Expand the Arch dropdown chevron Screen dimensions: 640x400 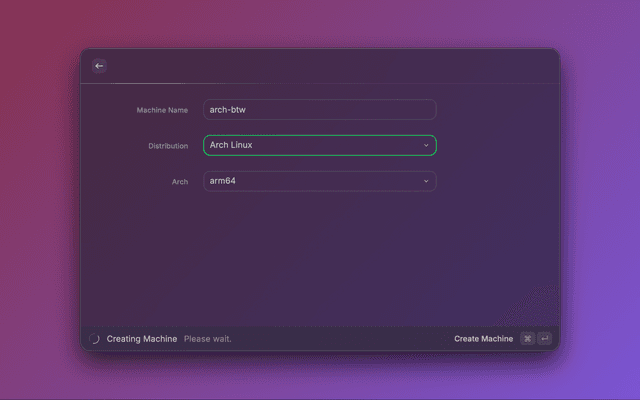tap(426, 181)
